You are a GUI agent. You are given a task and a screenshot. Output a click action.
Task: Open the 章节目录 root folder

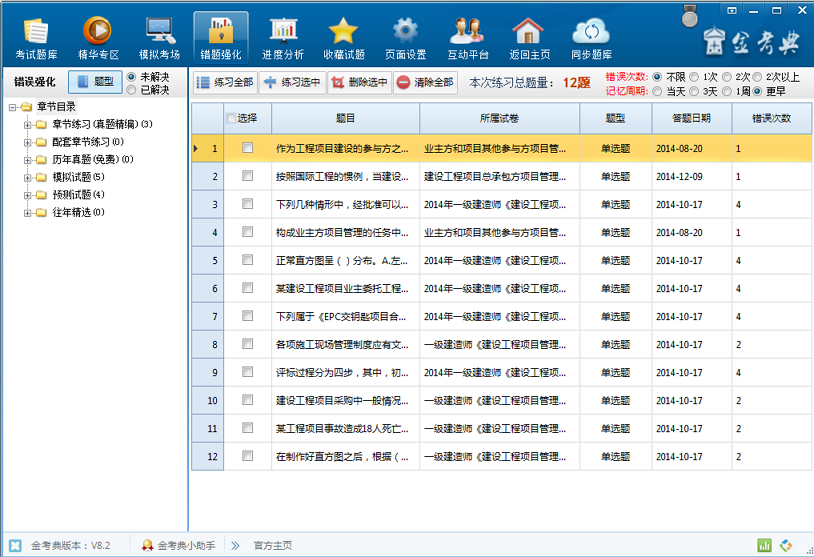point(50,107)
